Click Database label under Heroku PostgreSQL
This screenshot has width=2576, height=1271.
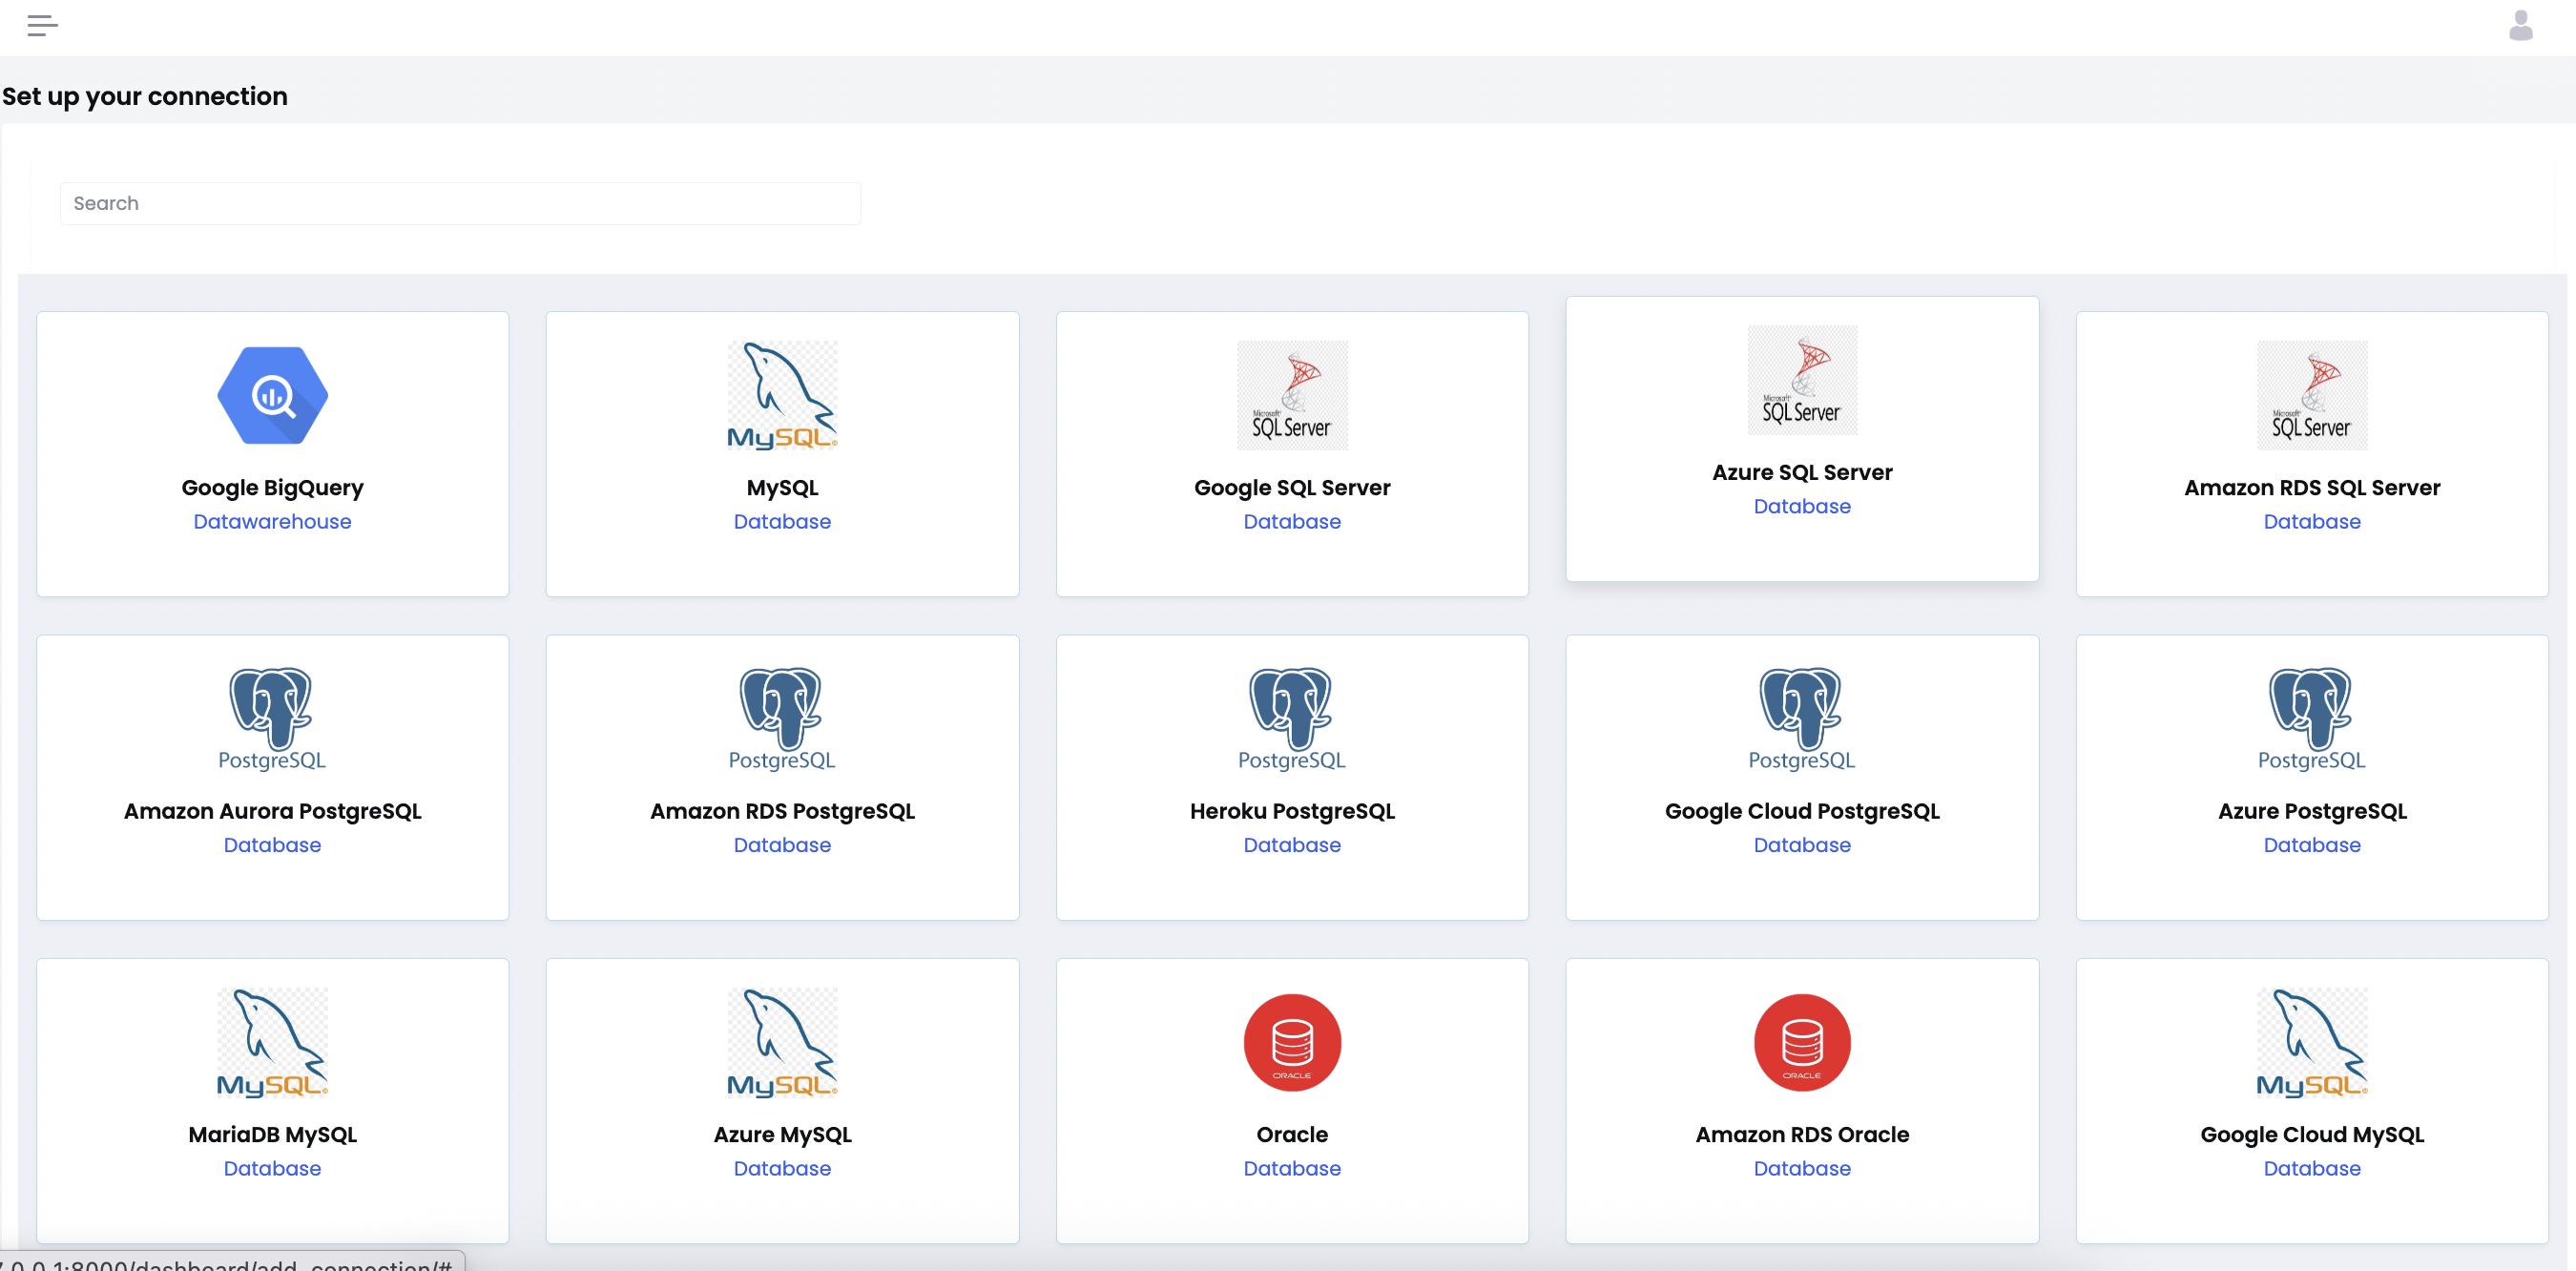tap(1292, 845)
